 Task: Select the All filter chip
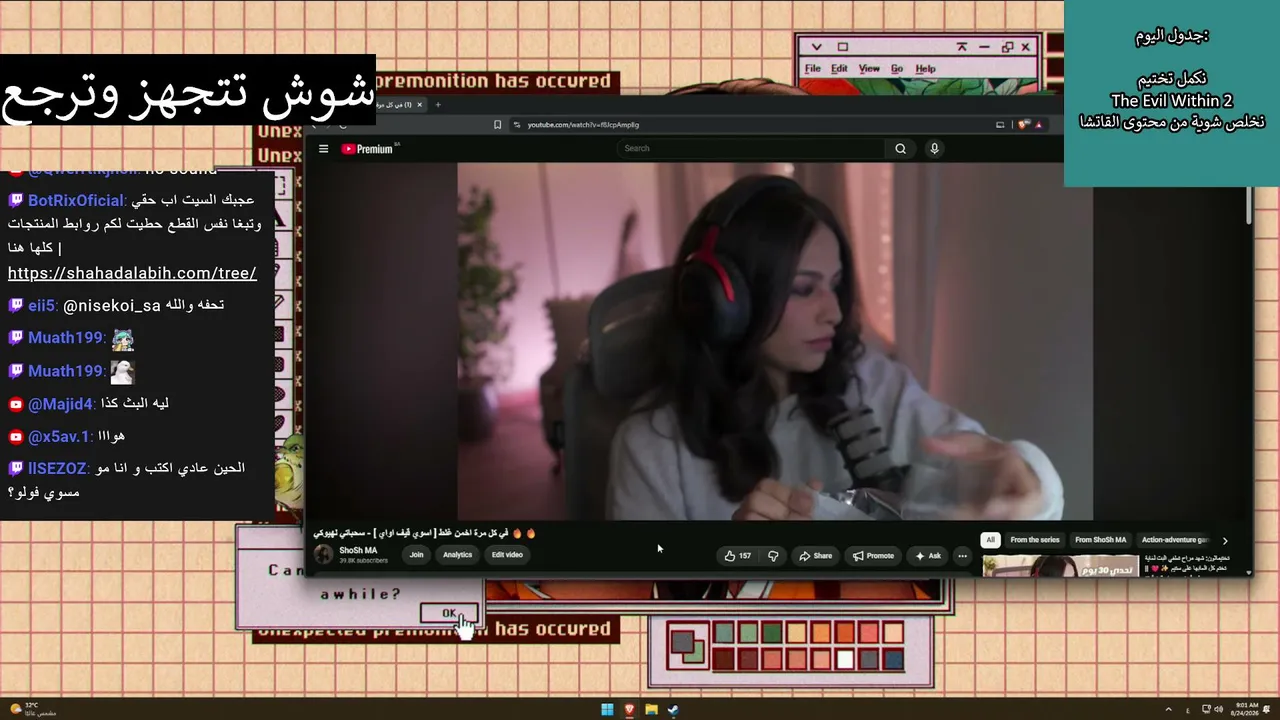click(x=990, y=540)
